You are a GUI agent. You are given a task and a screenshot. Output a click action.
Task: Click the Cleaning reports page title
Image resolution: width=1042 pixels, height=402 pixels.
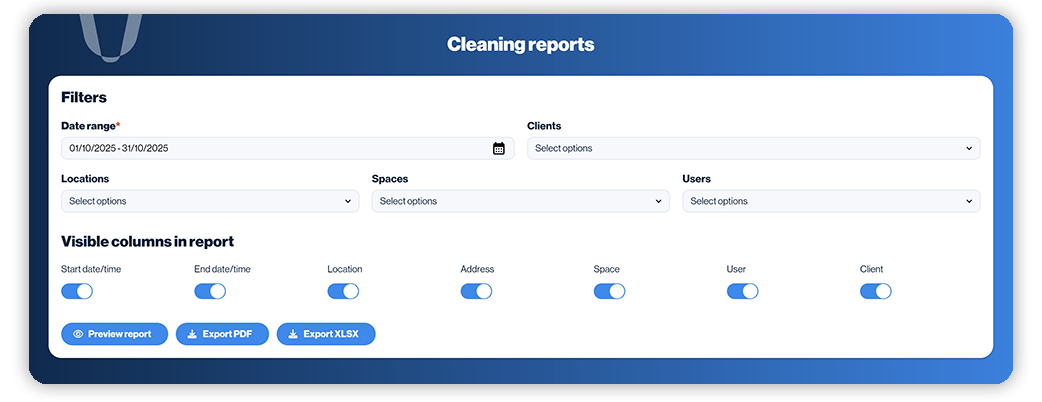[x=520, y=44]
